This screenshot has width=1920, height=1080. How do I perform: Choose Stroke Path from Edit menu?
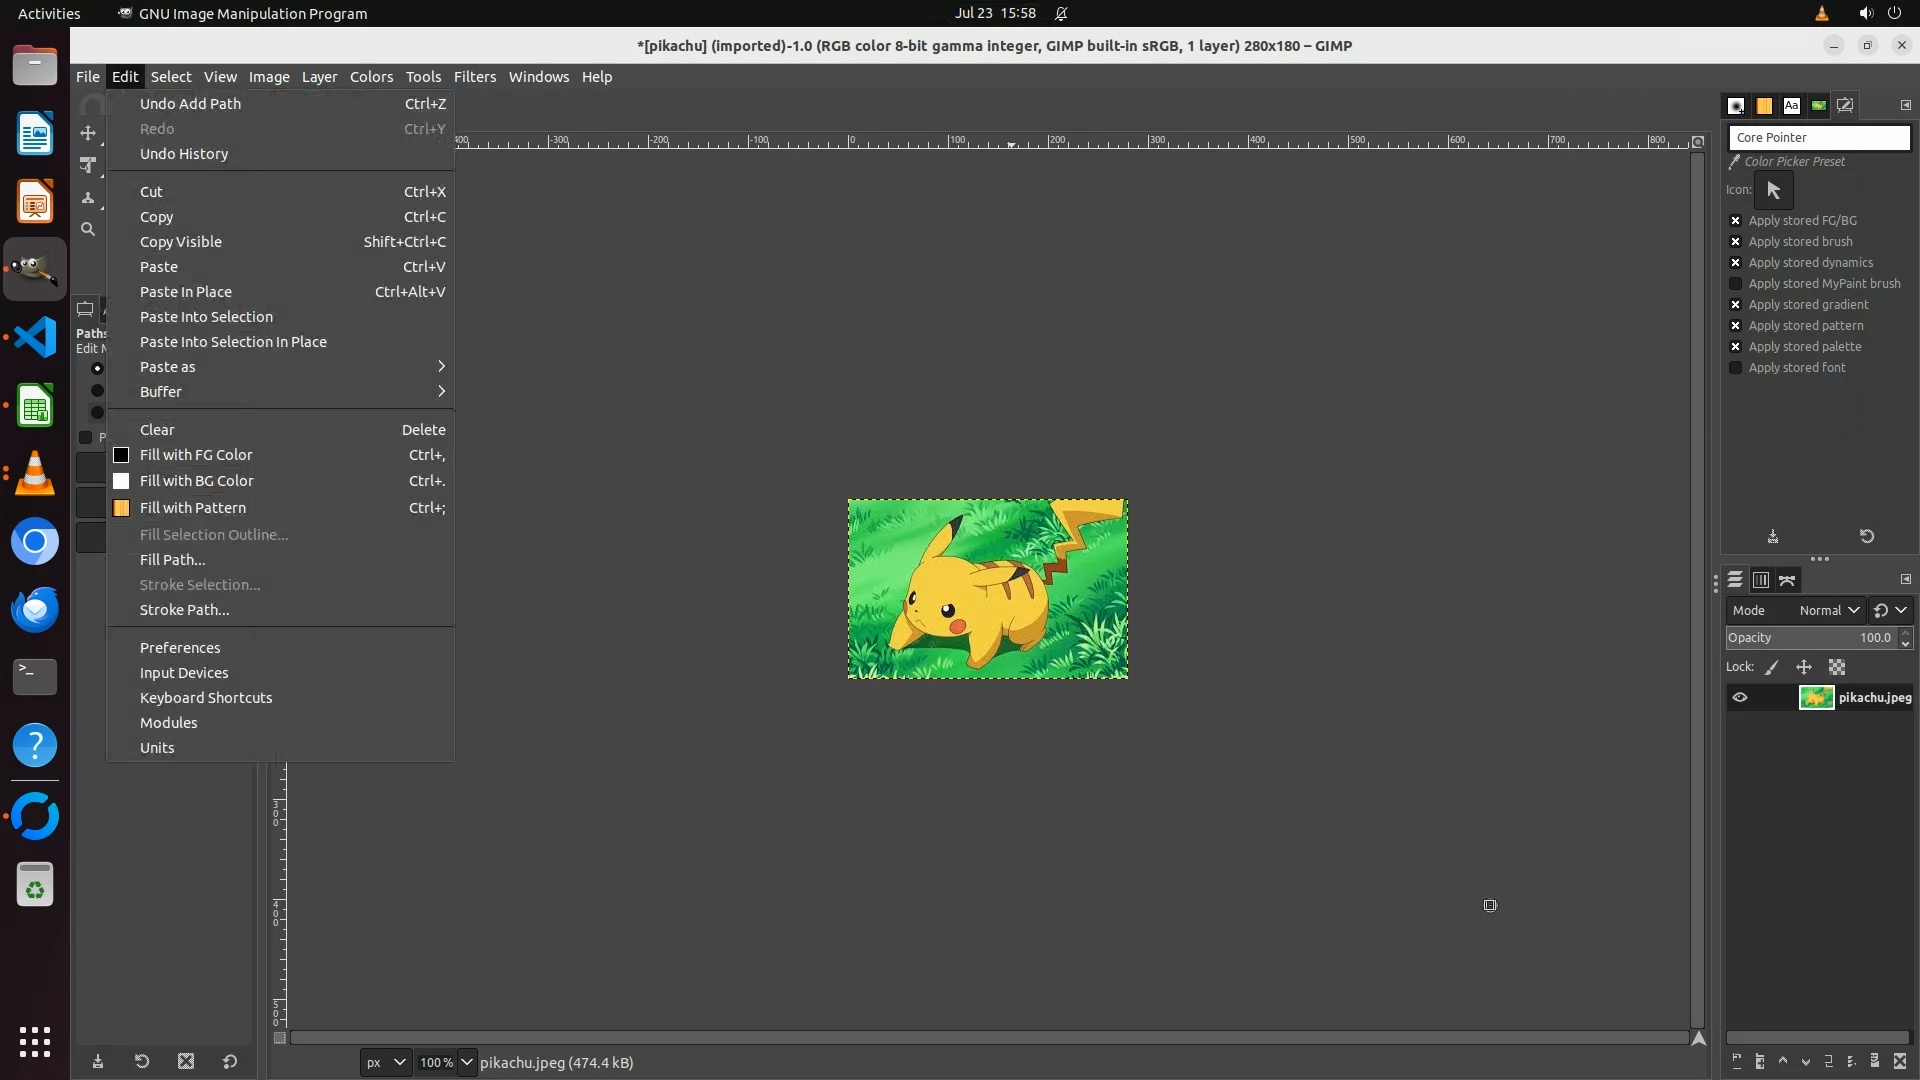pos(185,610)
